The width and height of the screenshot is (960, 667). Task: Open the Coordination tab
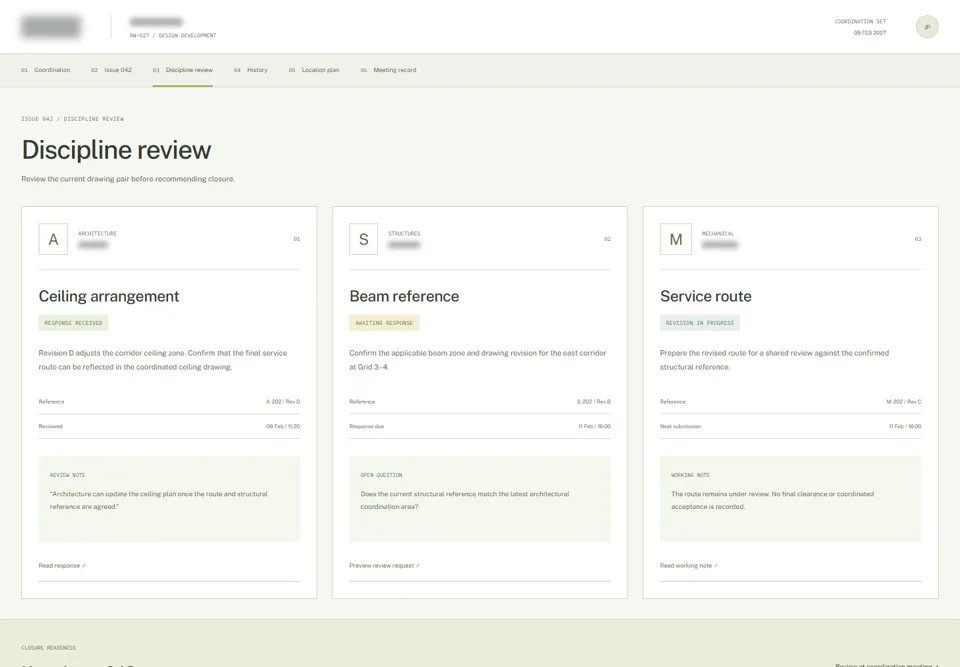pos(46,70)
